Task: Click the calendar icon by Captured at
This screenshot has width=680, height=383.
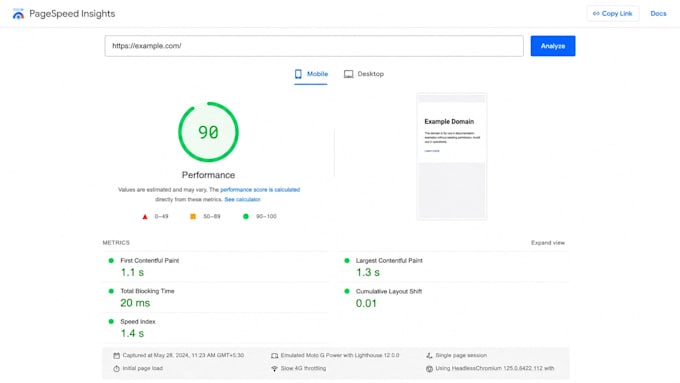Action: 116,356
